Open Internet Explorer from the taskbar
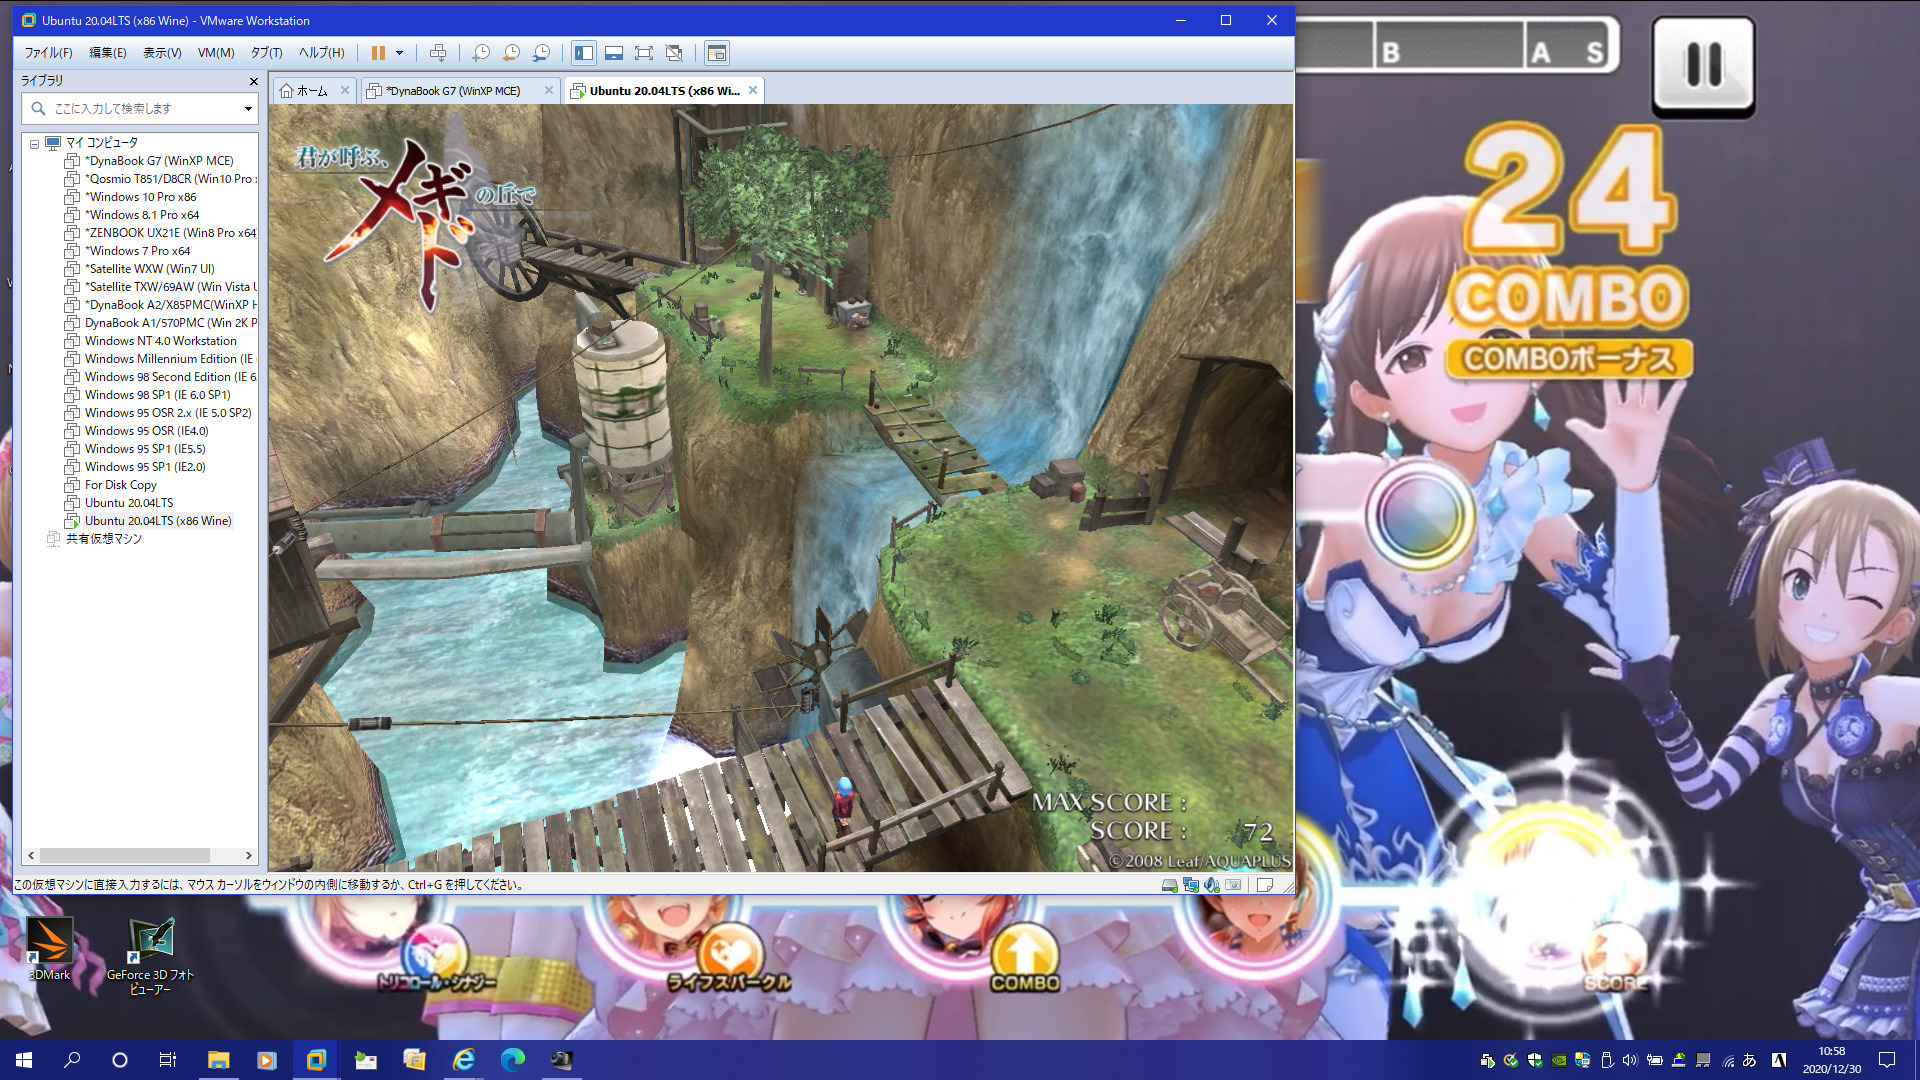This screenshot has width=1920, height=1080. point(464,1060)
